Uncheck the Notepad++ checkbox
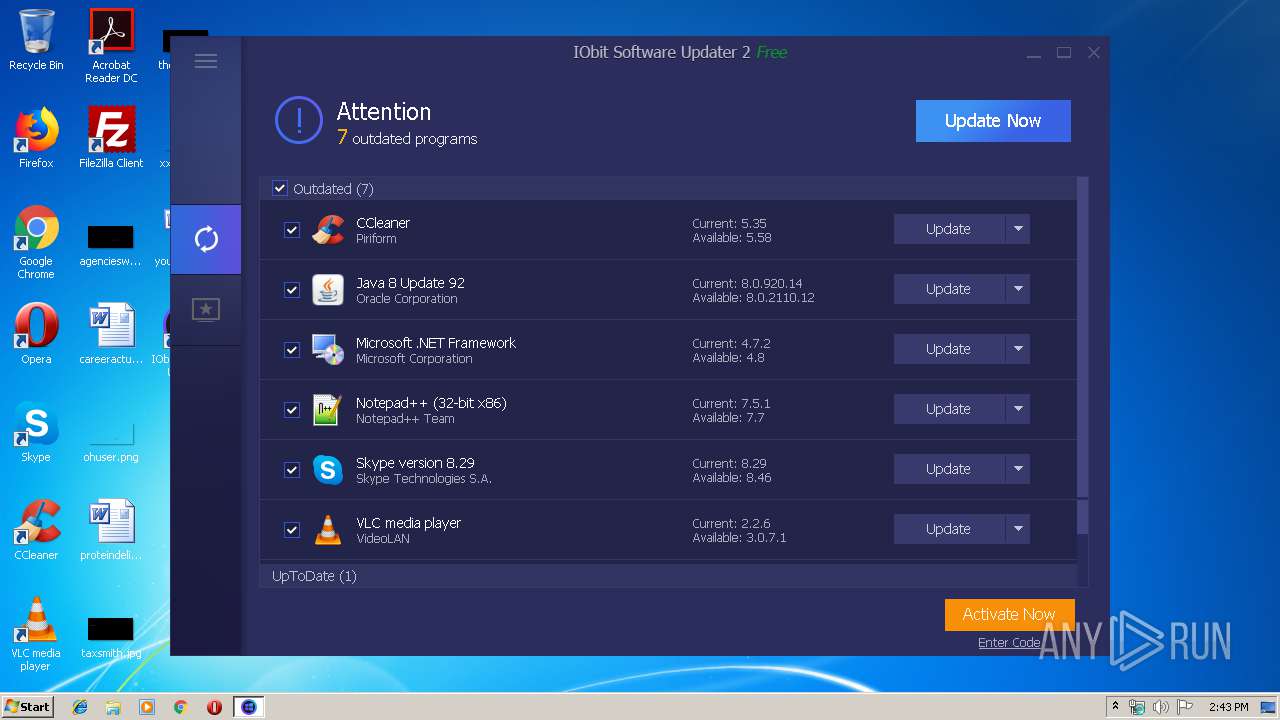The width and height of the screenshot is (1280, 720). pos(292,410)
